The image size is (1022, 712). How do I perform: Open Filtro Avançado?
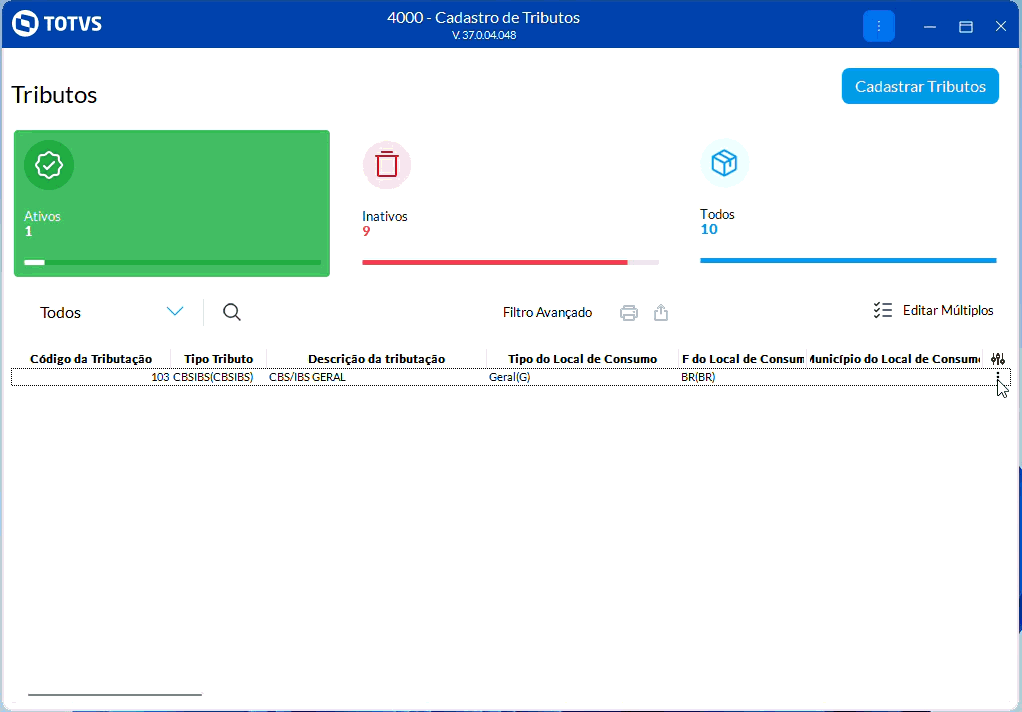[548, 312]
